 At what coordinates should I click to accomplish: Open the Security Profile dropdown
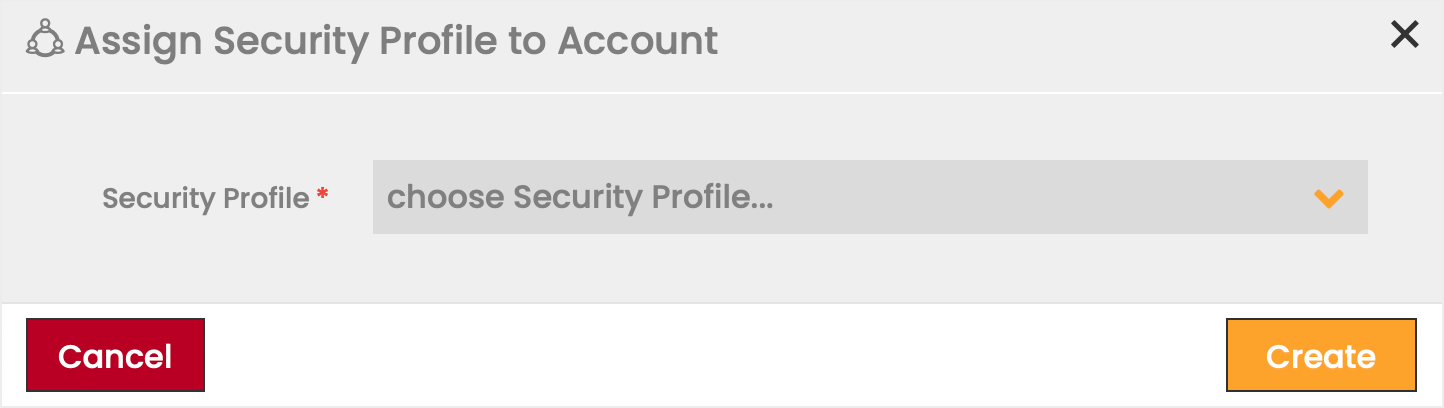869,198
